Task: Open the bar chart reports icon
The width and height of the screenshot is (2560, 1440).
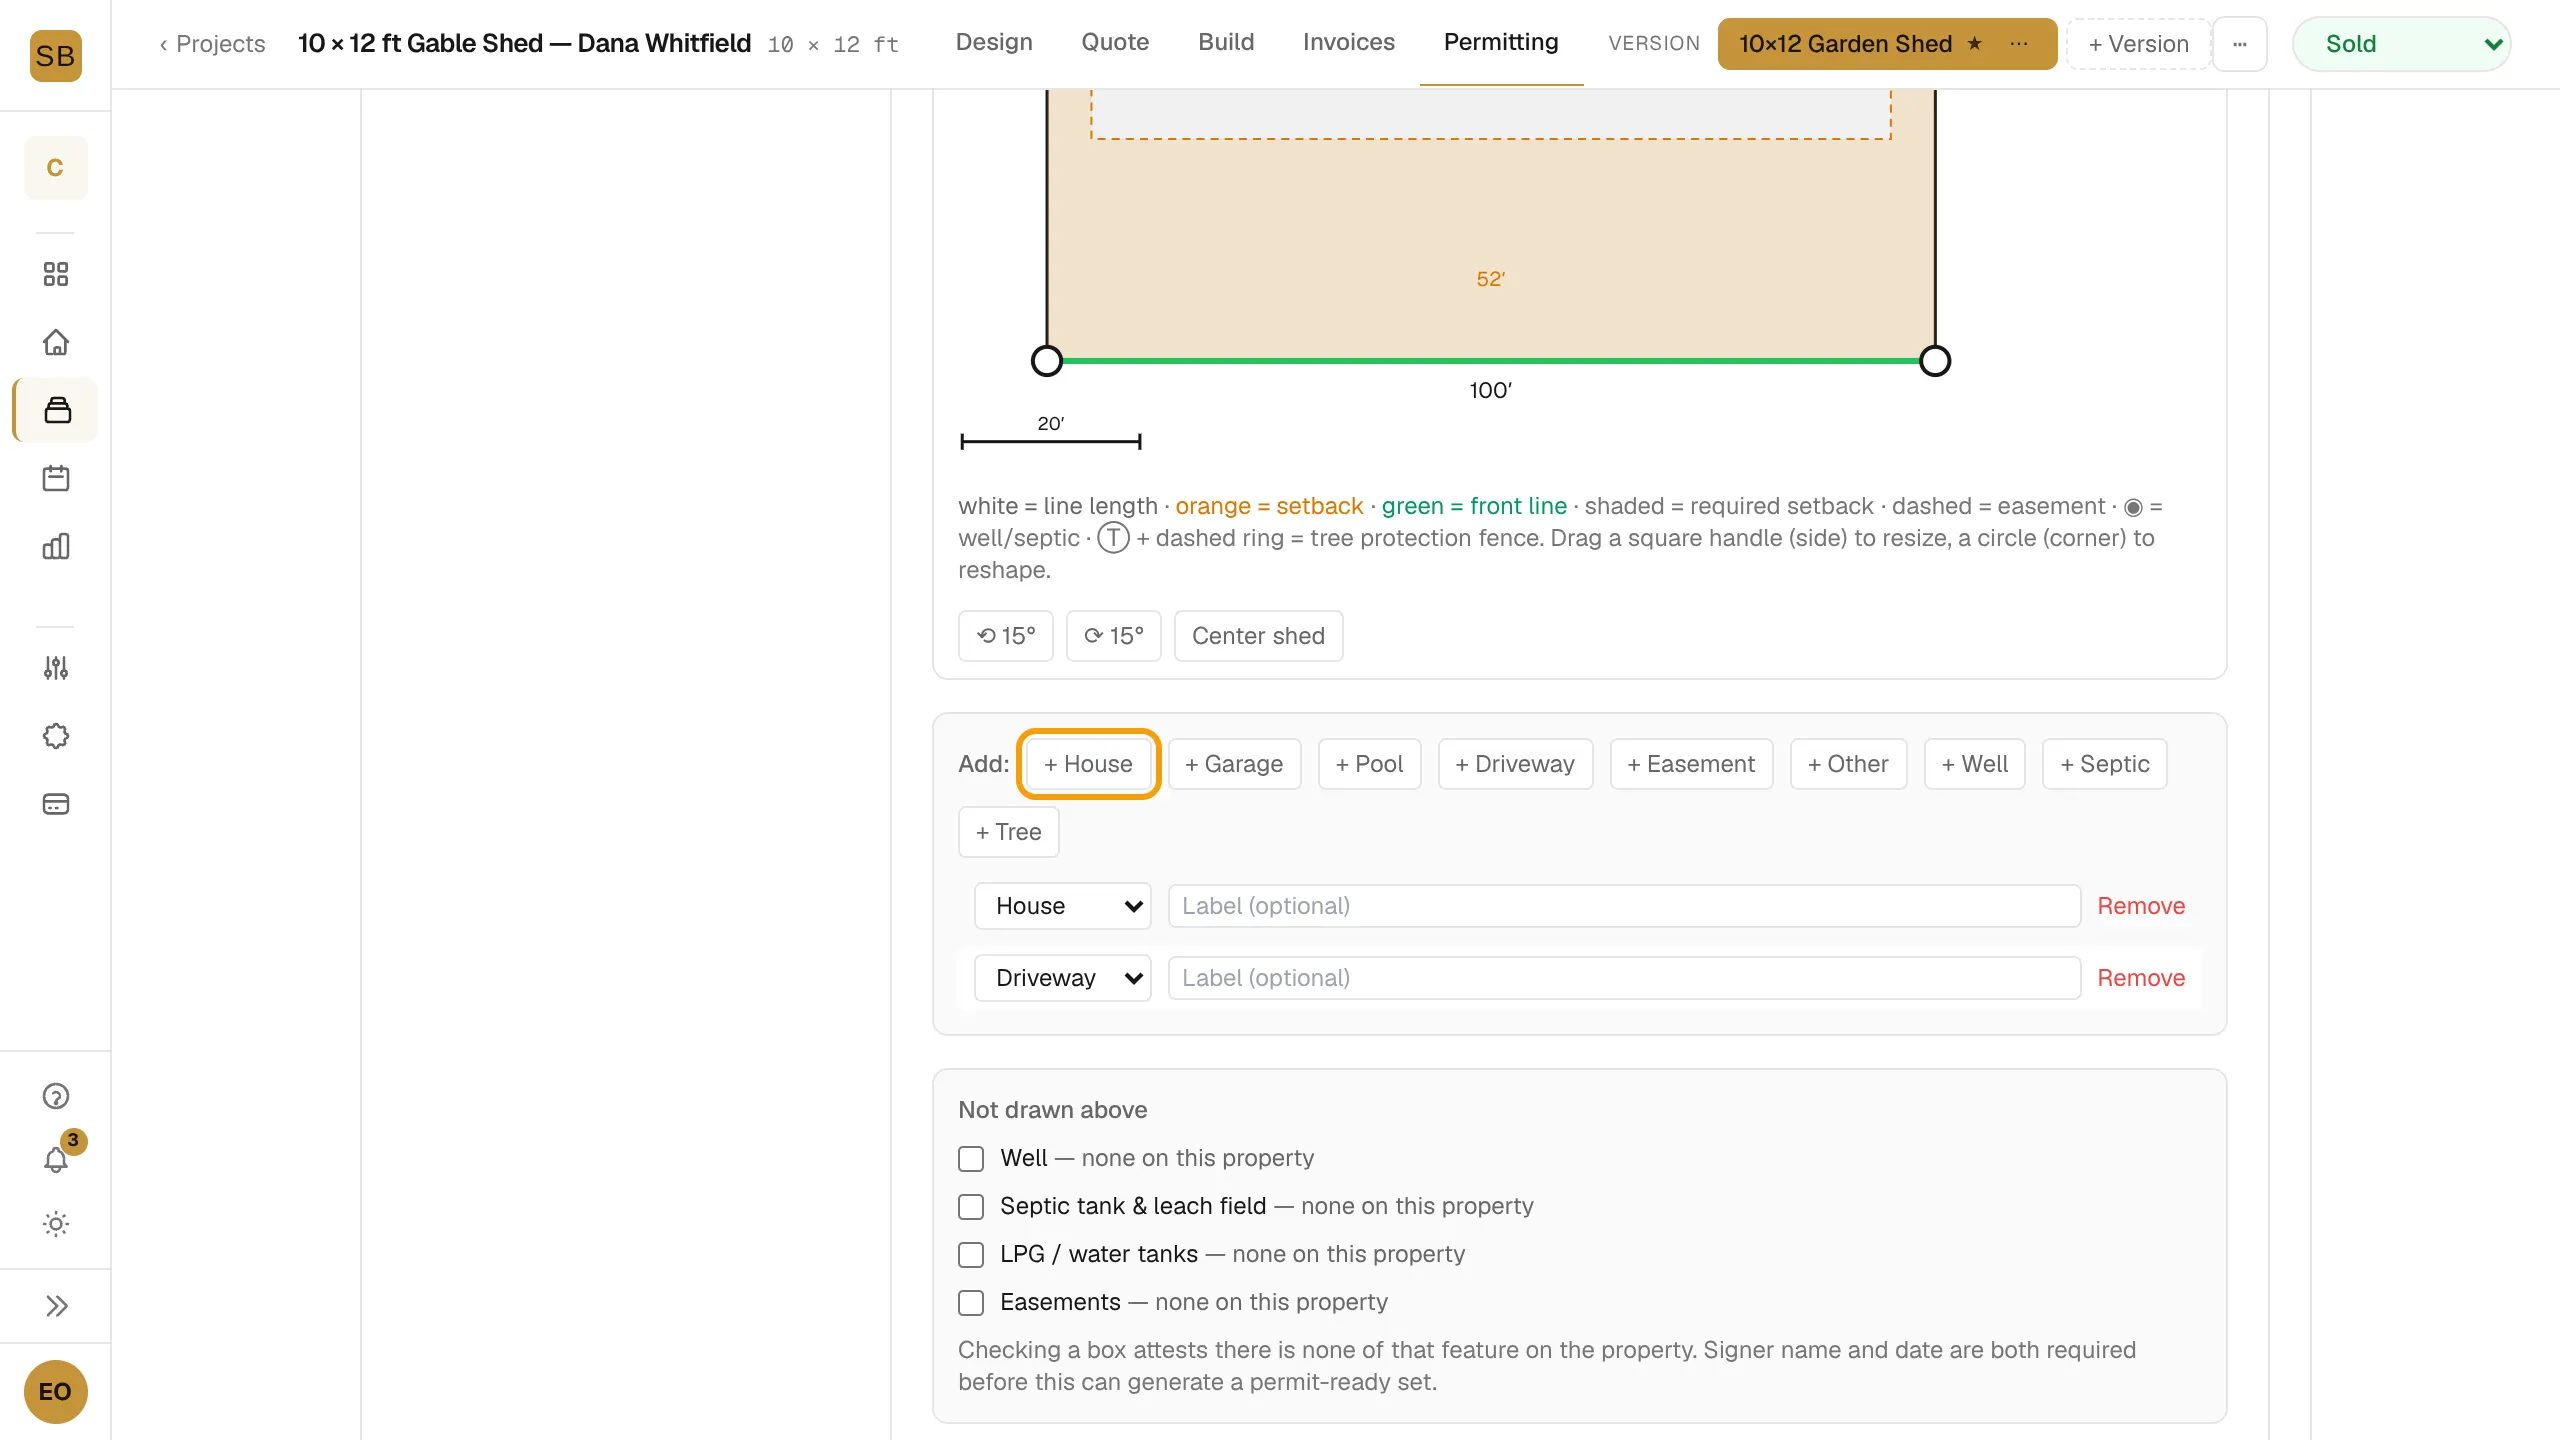Action: [x=56, y=546]
